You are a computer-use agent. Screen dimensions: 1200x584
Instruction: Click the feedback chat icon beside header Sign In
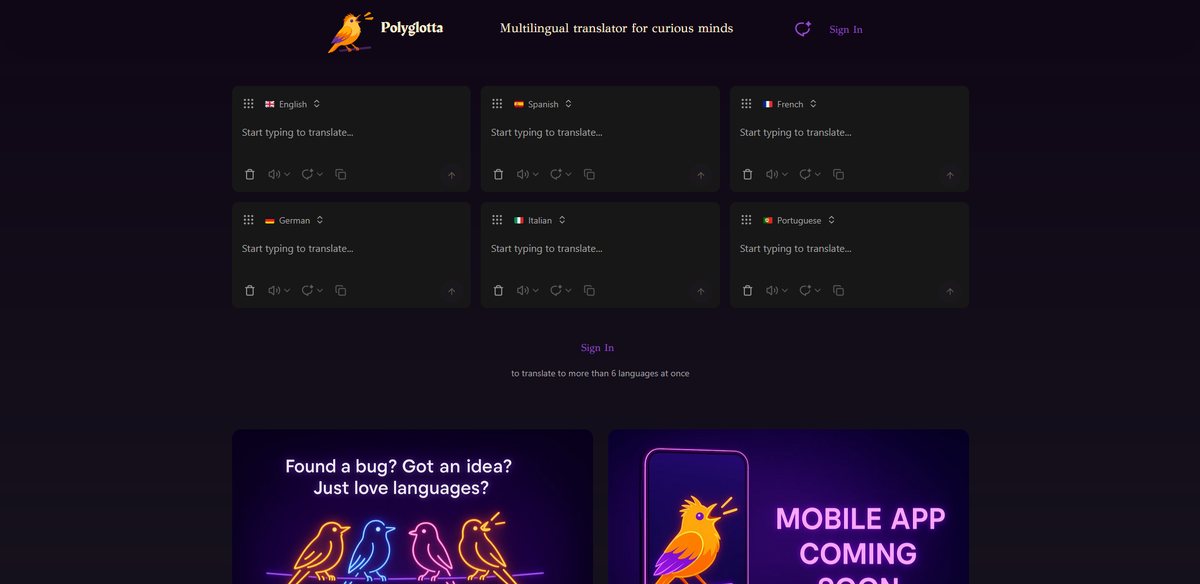point(802,29)
